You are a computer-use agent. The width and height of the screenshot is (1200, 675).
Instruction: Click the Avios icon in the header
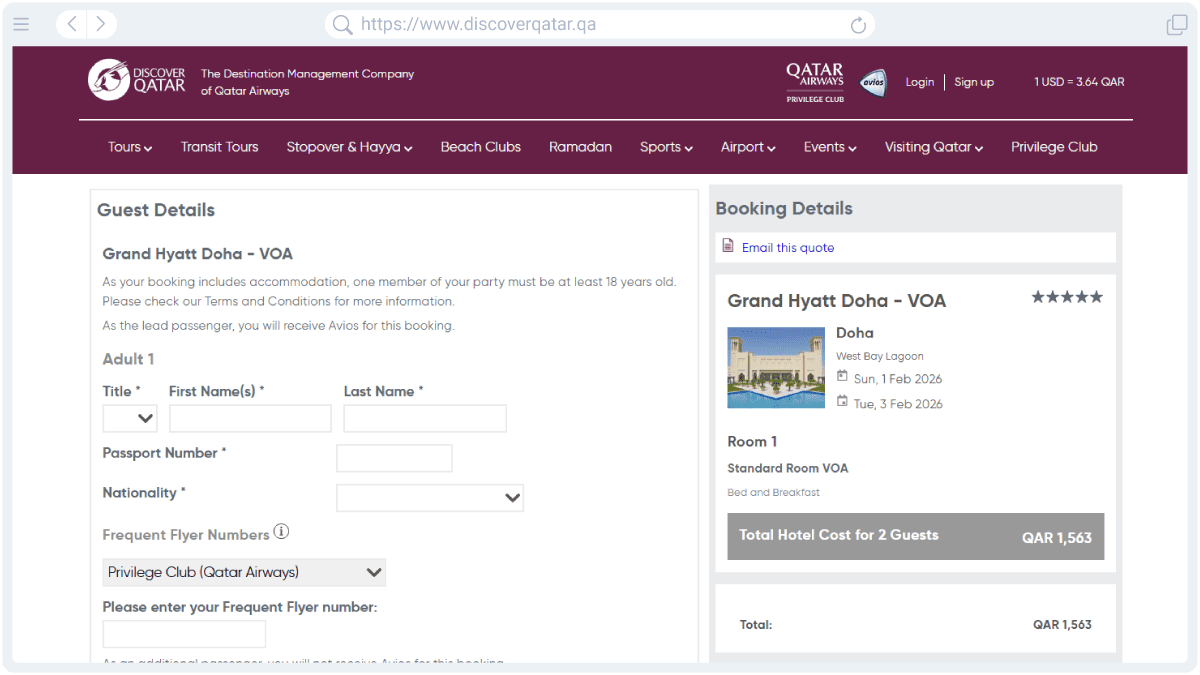click(x=873, y=83)
